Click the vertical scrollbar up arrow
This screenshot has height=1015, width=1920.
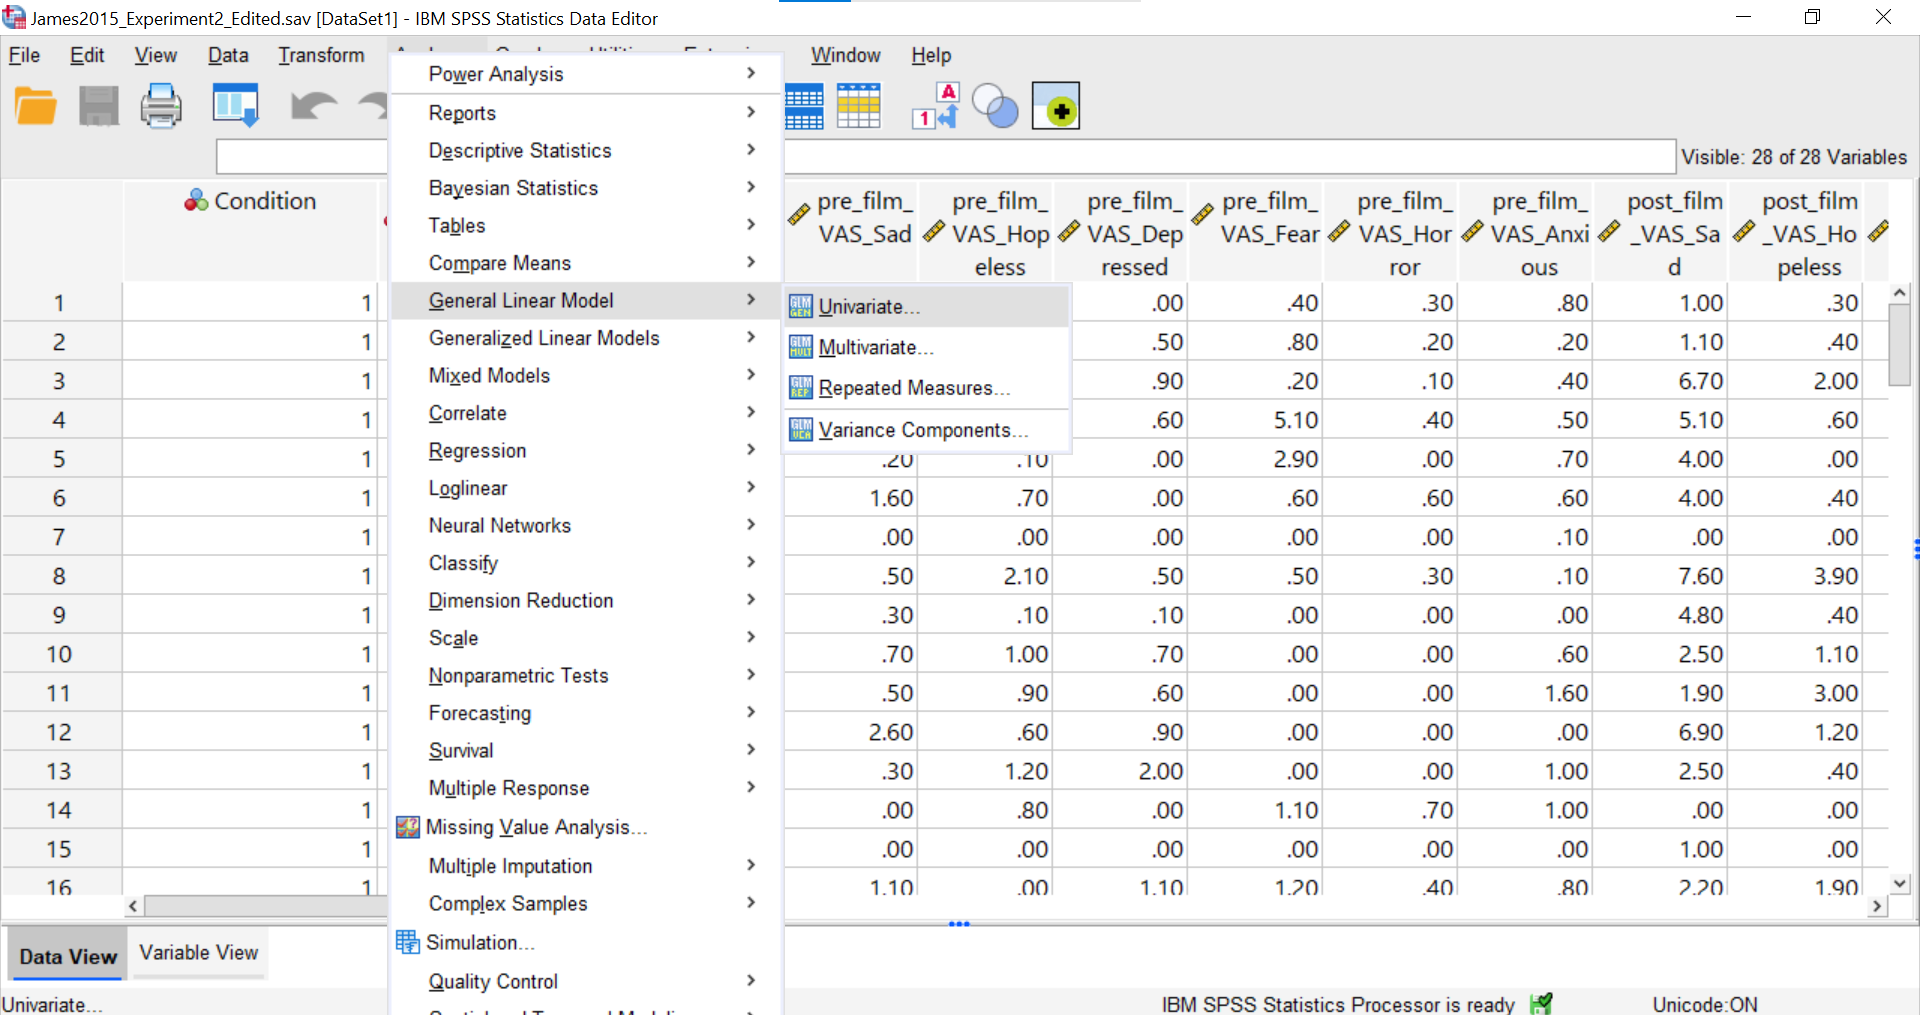1900,293
